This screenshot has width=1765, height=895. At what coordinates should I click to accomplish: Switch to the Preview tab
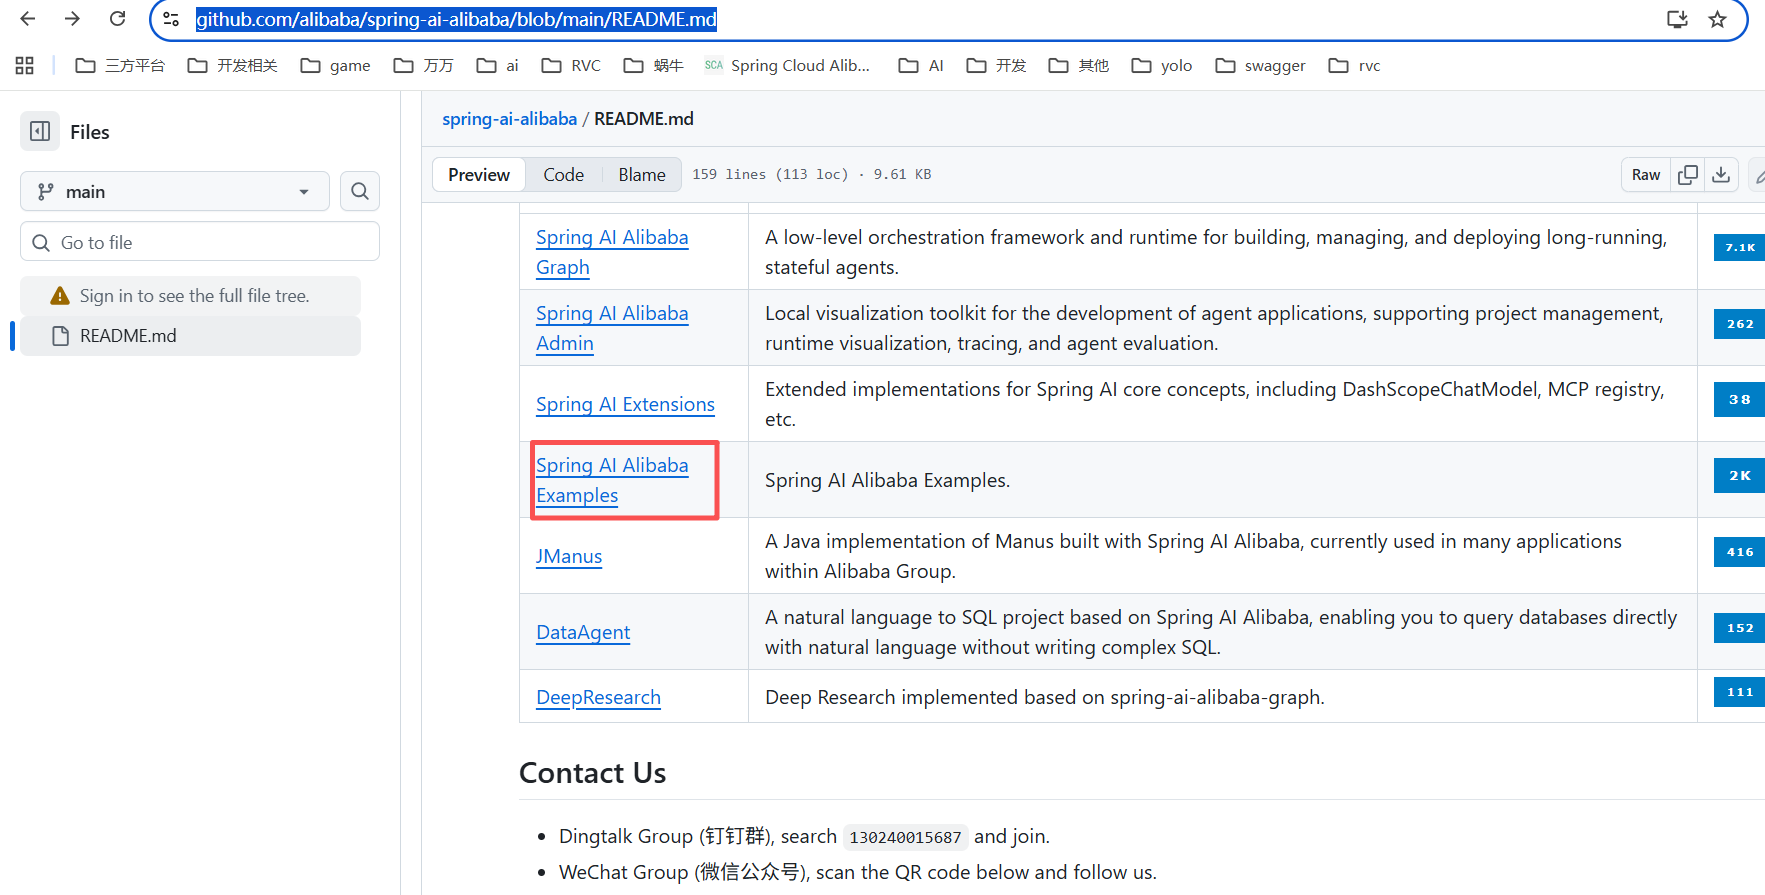479,175
